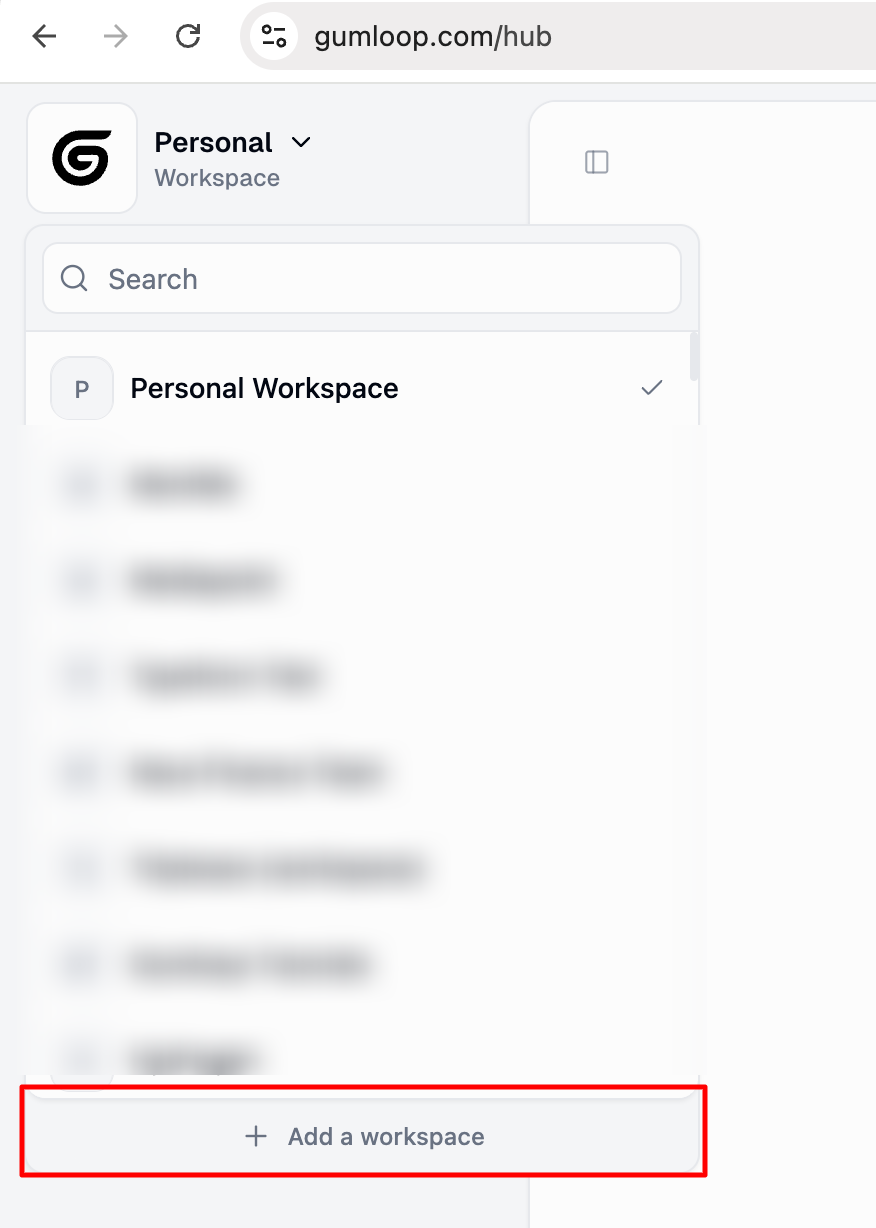Click the browser forward arrow
Screen dimensions: 876x1228
[116, 36]
